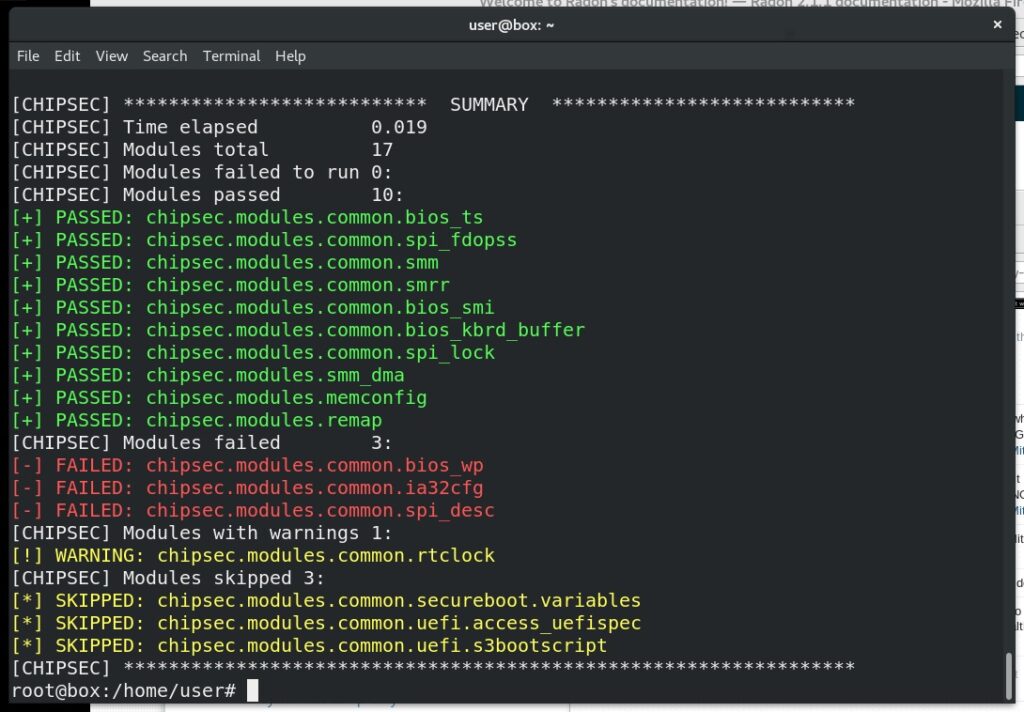Click the SKIPPED secureboot.variables line
Screen dimensions: 1024x712
click(x=326, y=601)
